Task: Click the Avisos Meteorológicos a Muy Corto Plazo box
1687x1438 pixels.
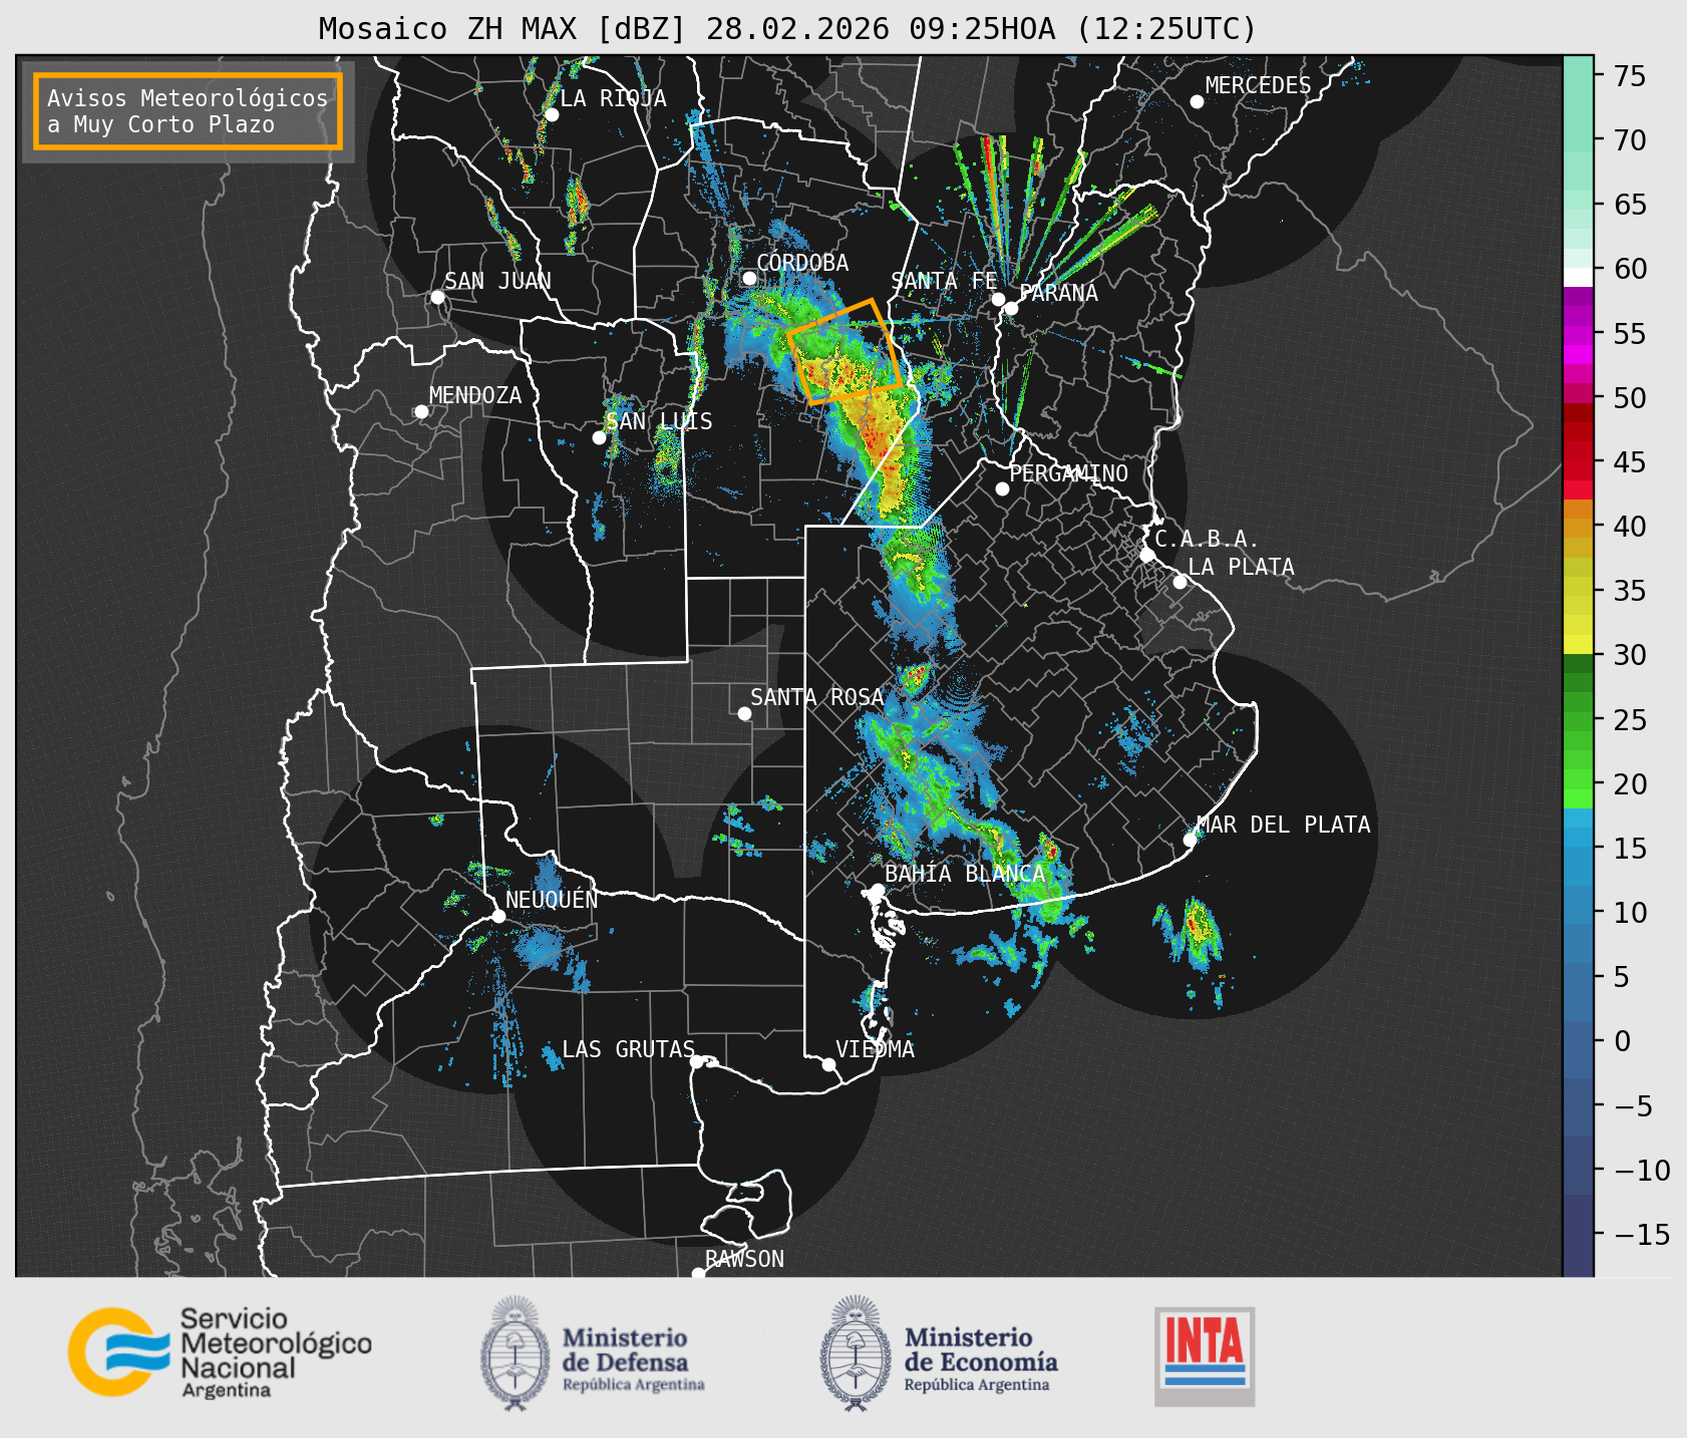Action: click(188, 111)
